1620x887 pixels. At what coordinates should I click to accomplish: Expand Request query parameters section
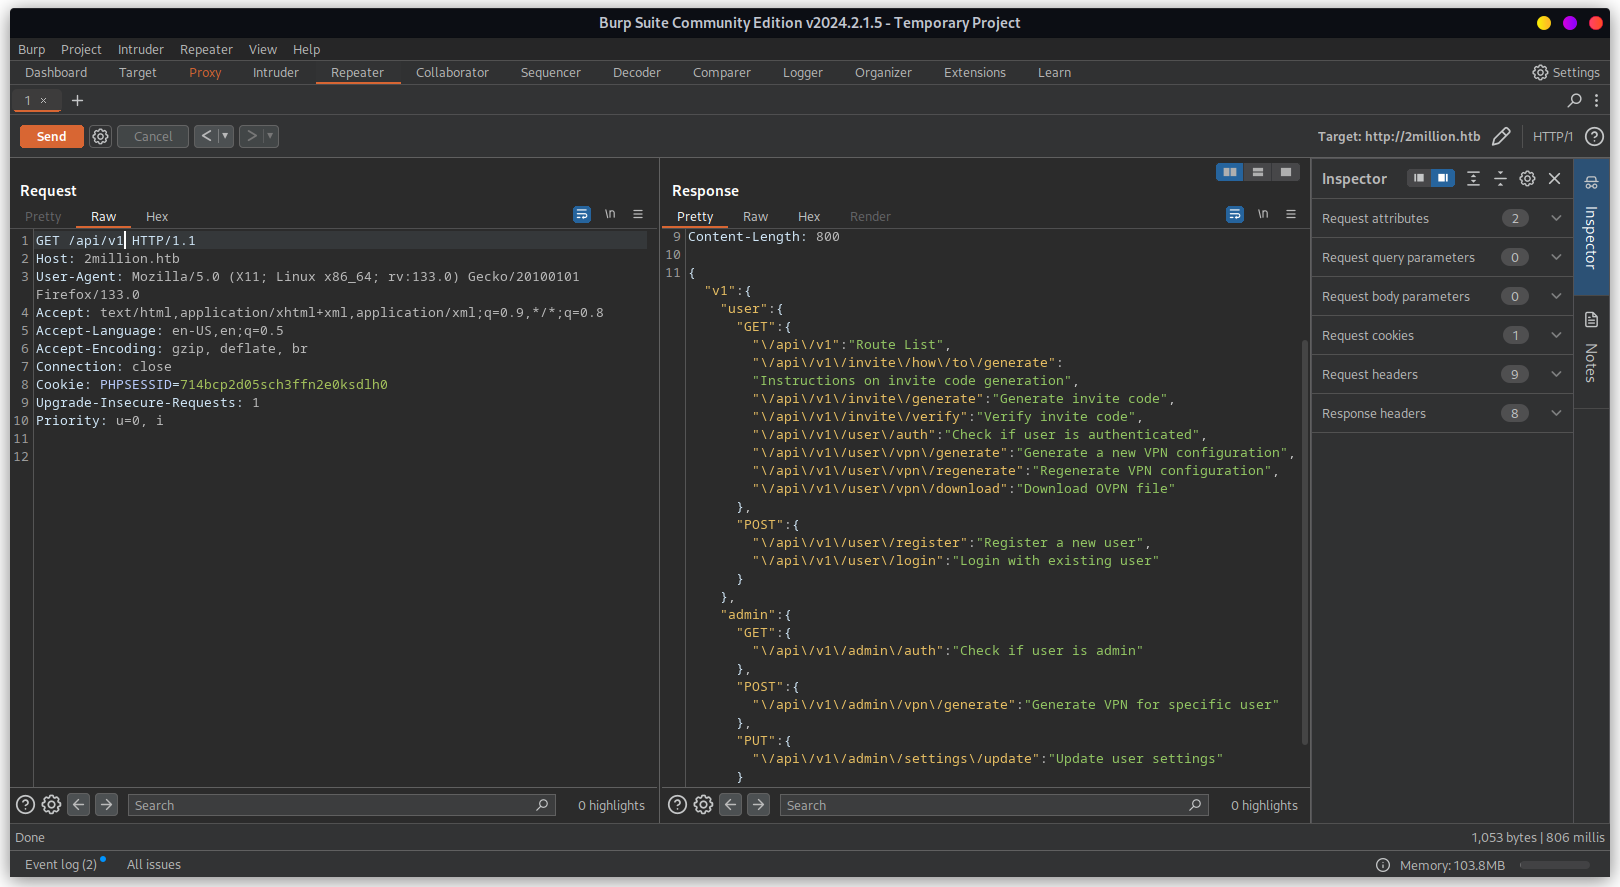[1442, 257]
